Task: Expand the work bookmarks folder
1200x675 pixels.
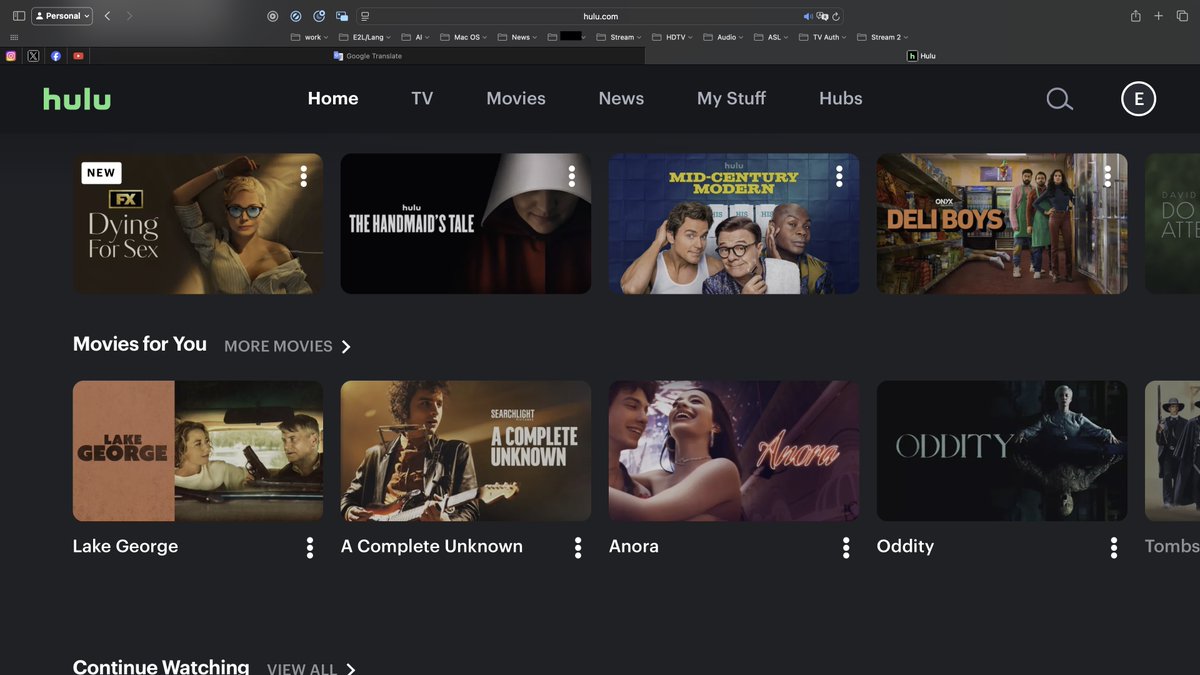Action: 309,37
